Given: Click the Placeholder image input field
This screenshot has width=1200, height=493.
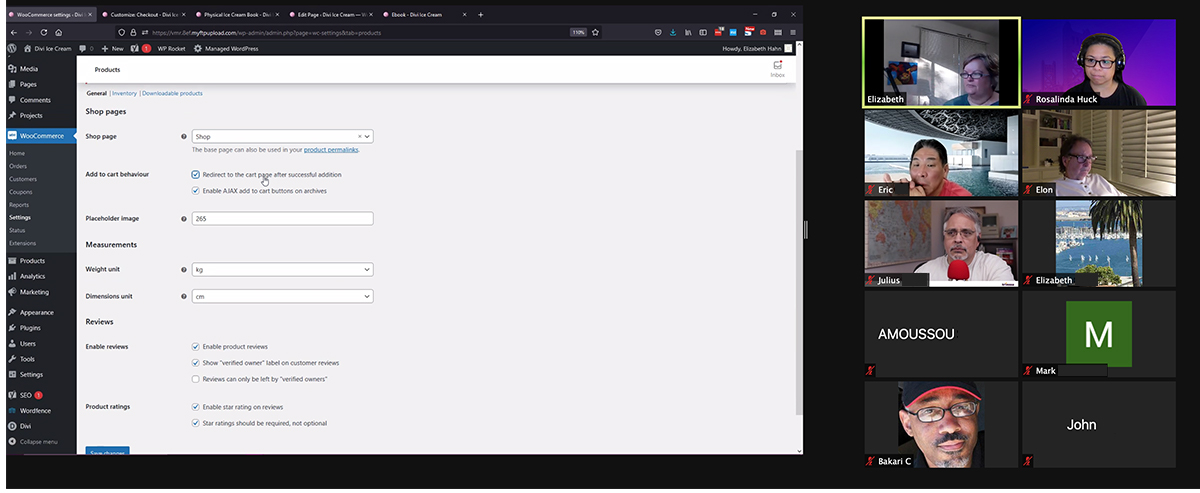Looking at the screenshot, I should [282, 218].
